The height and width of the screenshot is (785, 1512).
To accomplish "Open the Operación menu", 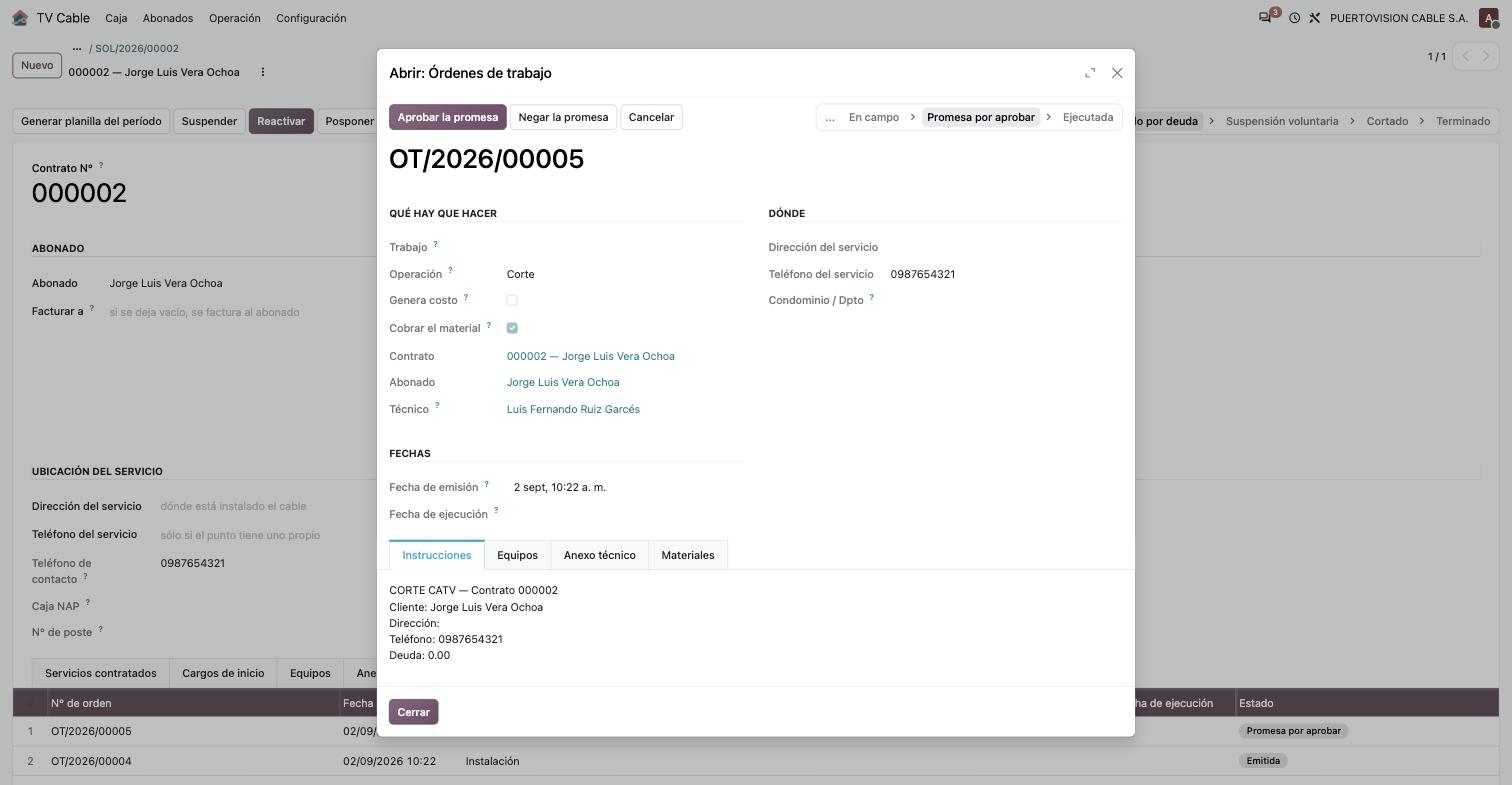I will click(x=235, y=18).
